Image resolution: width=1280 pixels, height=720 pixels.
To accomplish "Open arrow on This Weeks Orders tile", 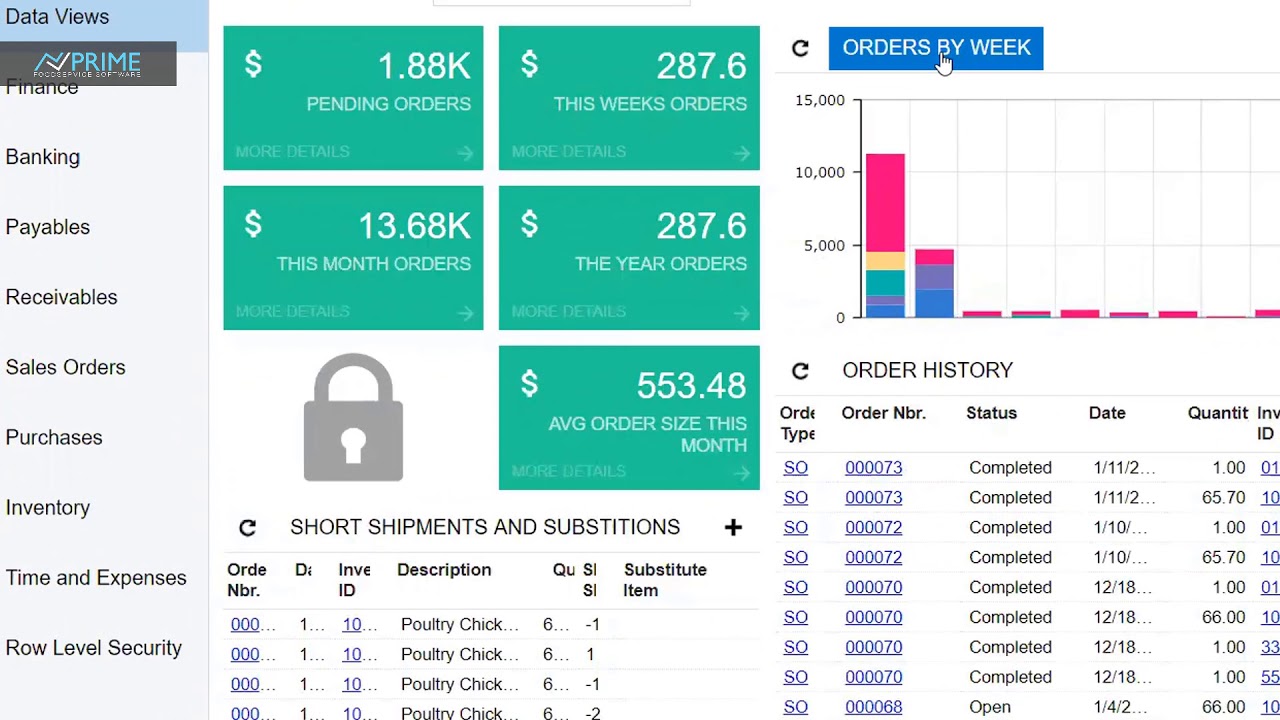I will click(741, 152).
